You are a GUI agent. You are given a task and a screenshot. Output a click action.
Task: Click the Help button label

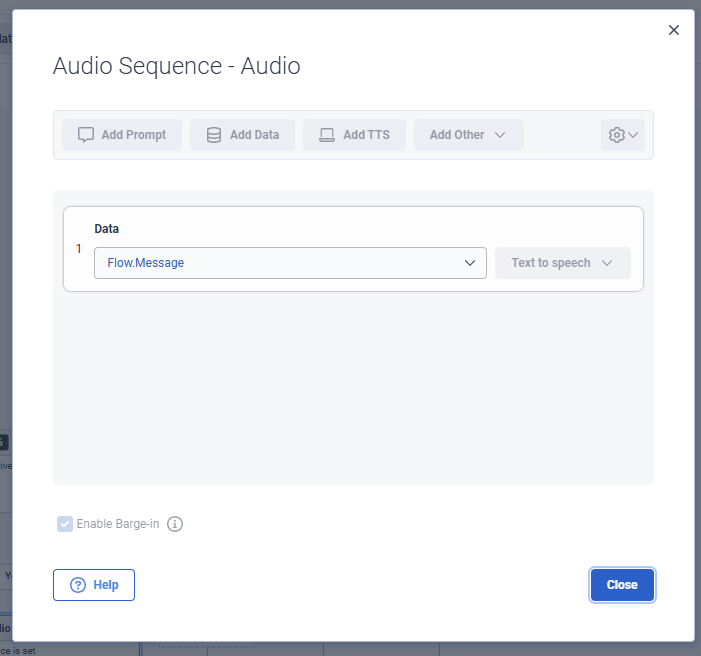[106, 585]
